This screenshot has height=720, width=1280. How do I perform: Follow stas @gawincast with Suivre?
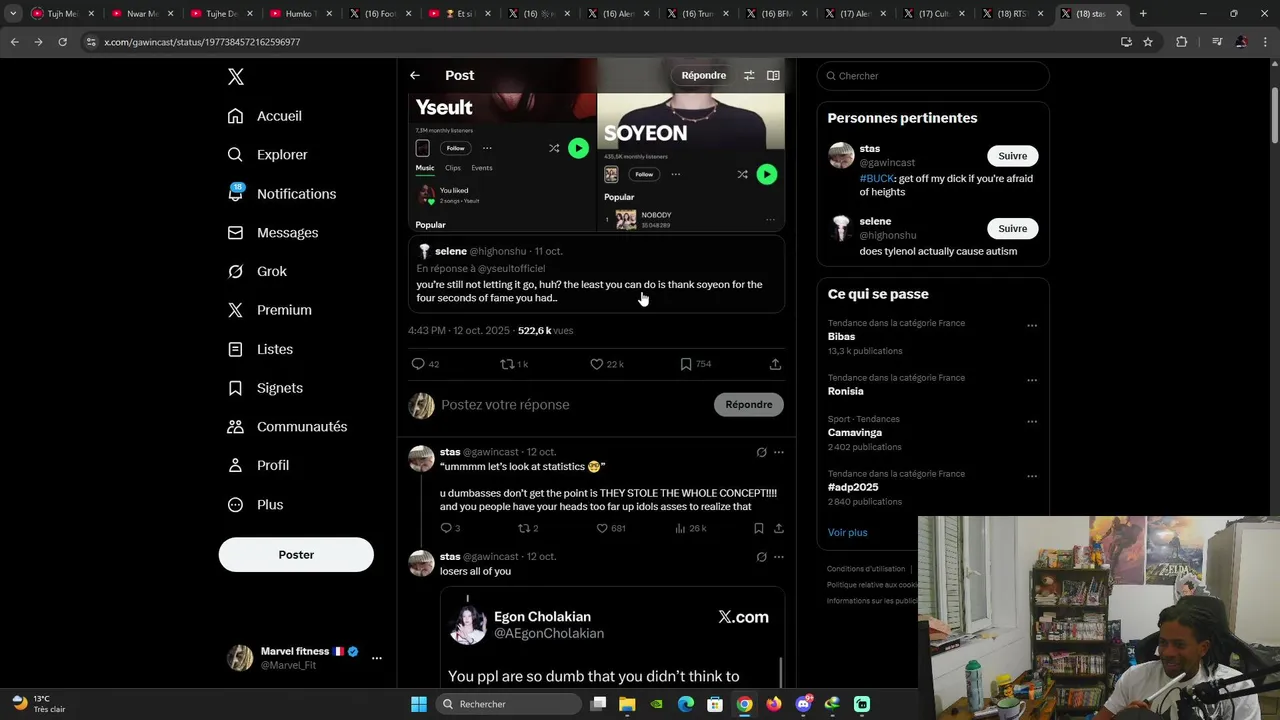click(1013, 156)
